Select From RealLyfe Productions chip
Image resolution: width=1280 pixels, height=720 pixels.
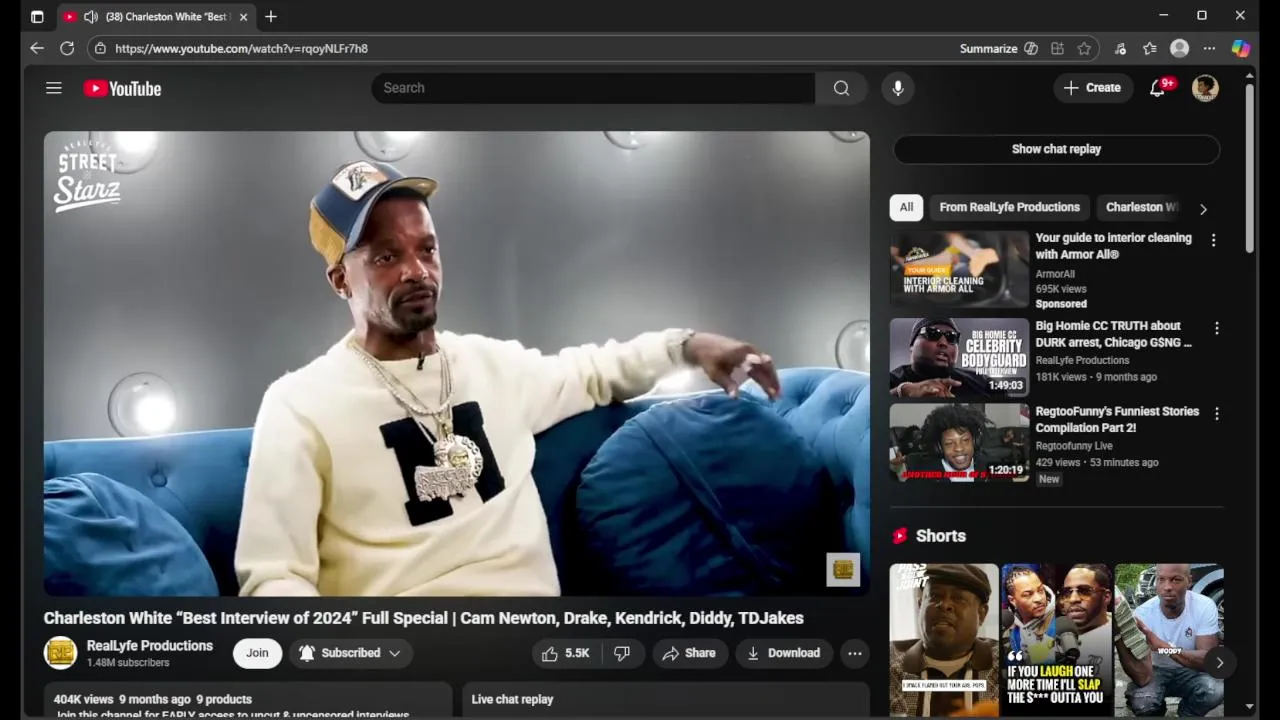click(1009, 207)
